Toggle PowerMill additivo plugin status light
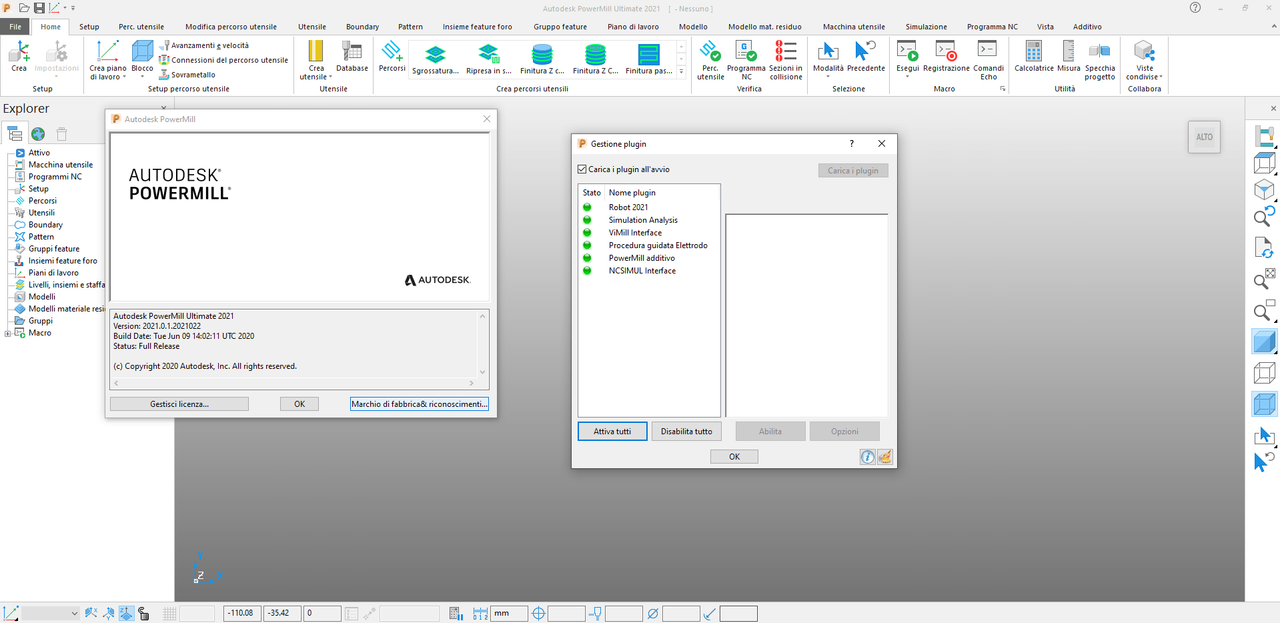 (x=588, y=258)
